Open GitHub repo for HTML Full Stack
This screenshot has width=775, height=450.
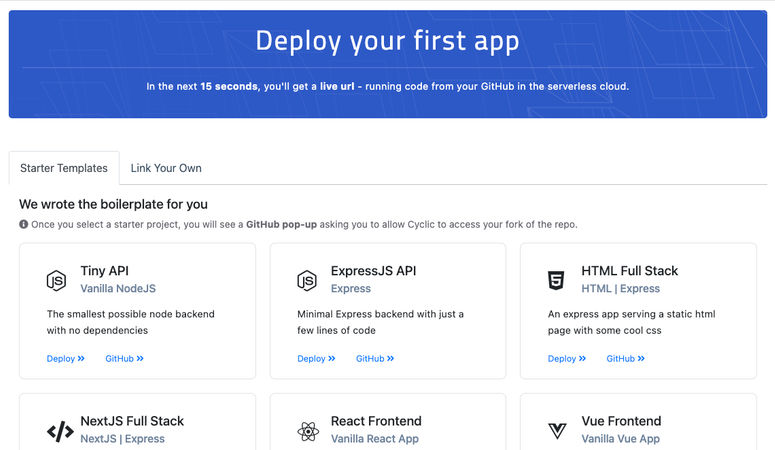click(x=626, y=359)
